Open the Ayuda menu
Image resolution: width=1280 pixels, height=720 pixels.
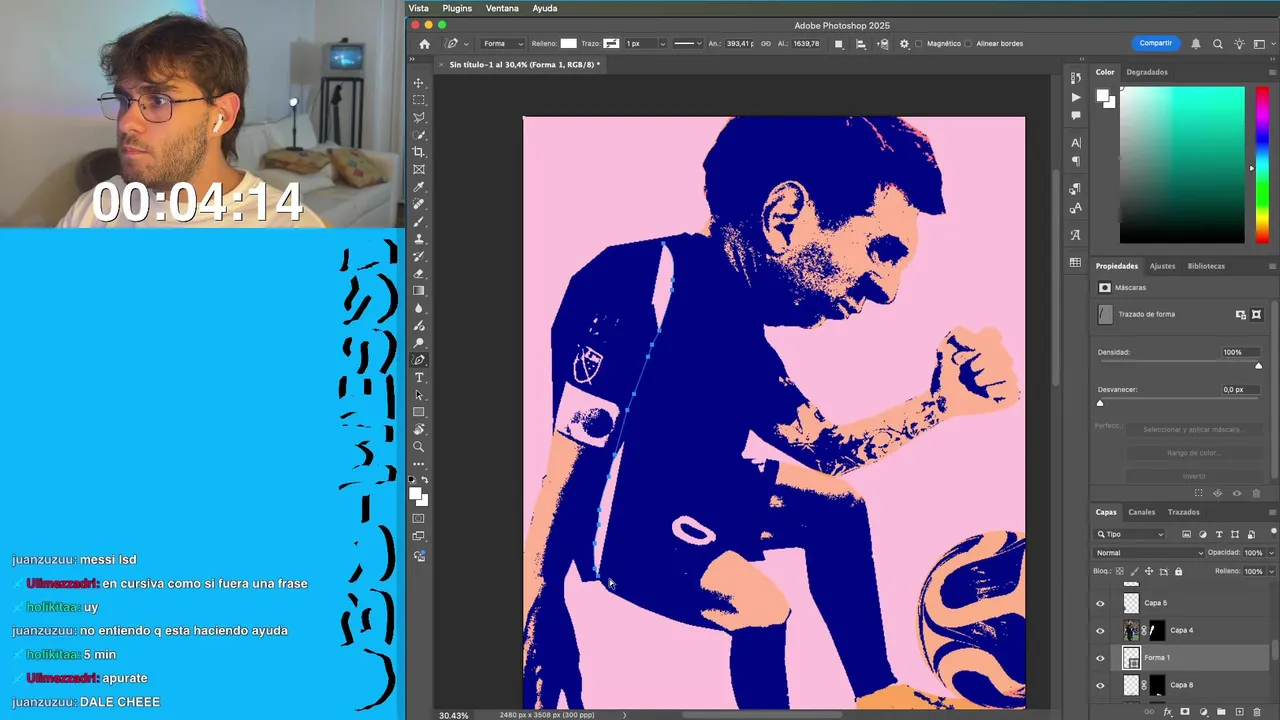[x=545, y=8]
